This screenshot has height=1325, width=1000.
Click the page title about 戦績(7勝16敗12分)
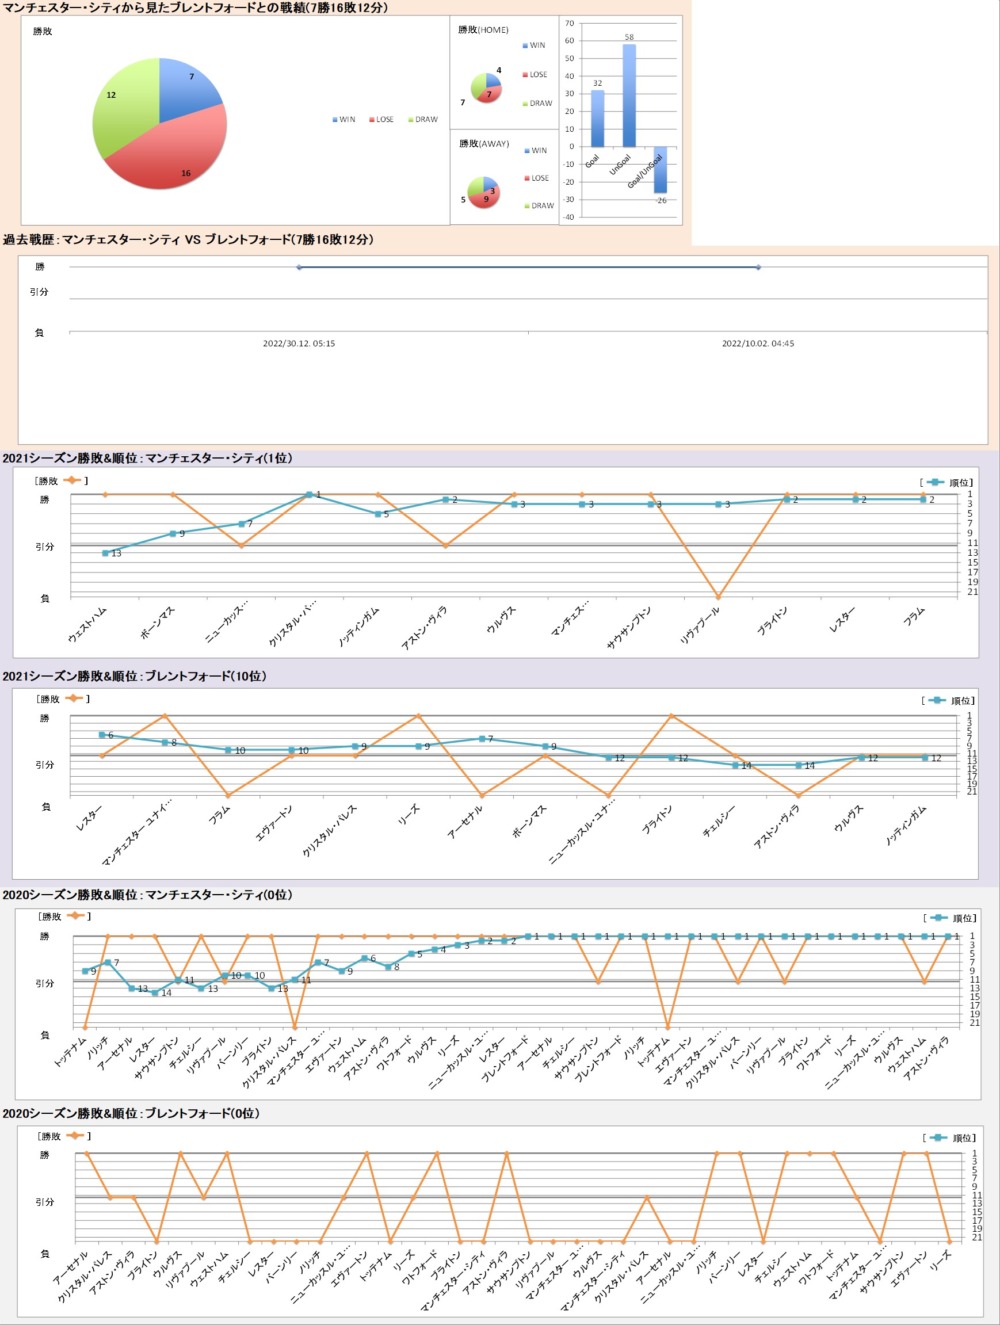pyautogui.click(x=196, y=8)
